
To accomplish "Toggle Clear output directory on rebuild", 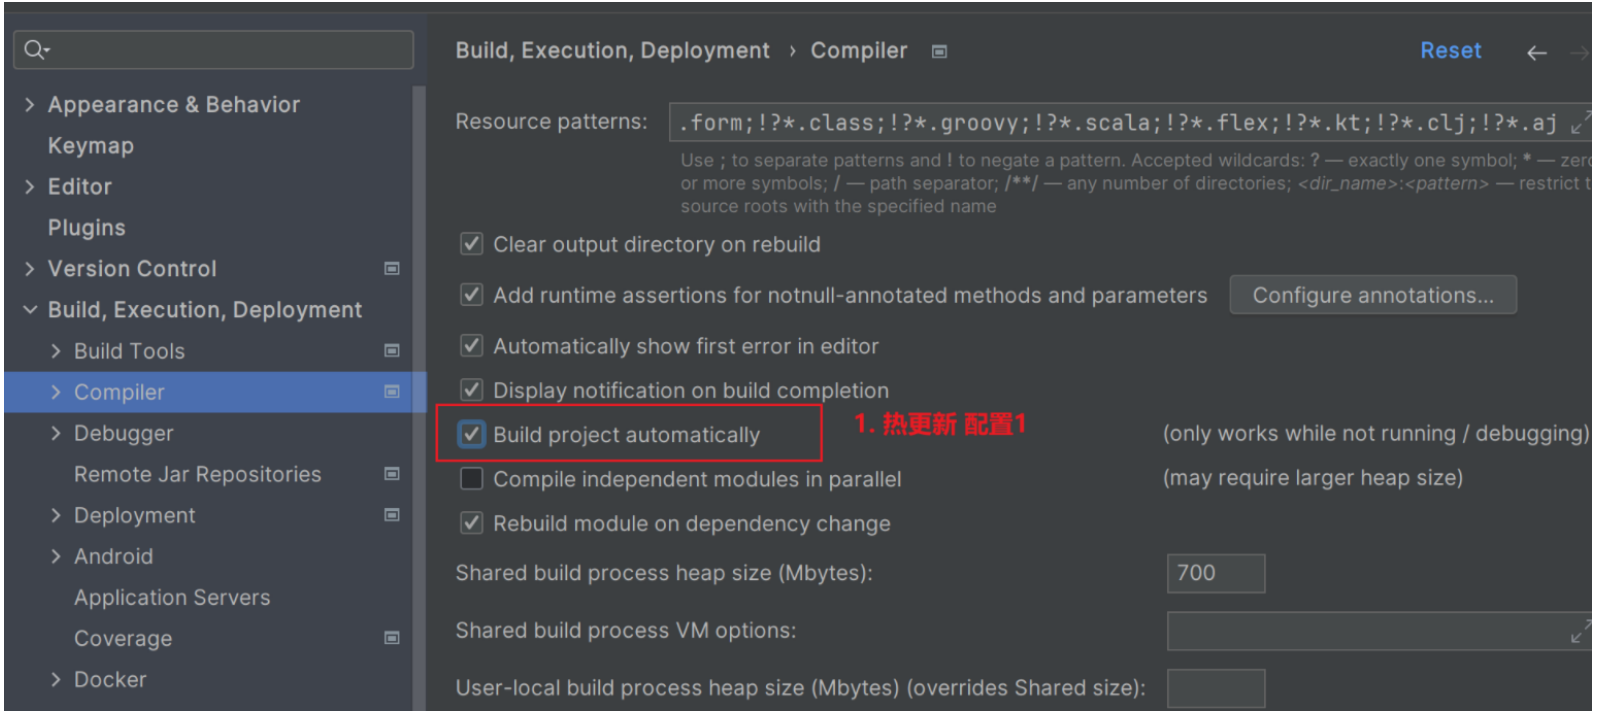I will tap(471, 244).
